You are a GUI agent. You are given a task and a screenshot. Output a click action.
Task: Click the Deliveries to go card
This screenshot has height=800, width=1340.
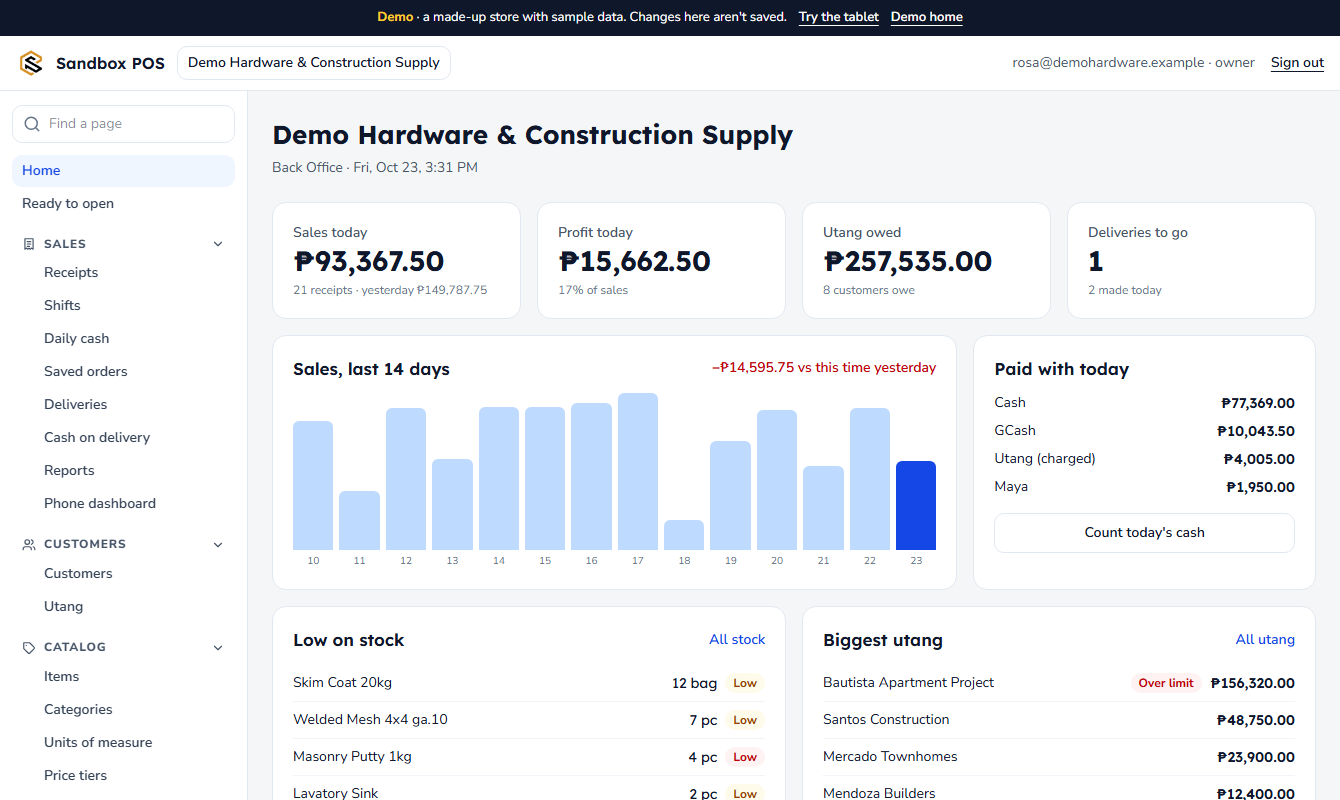1191,261
